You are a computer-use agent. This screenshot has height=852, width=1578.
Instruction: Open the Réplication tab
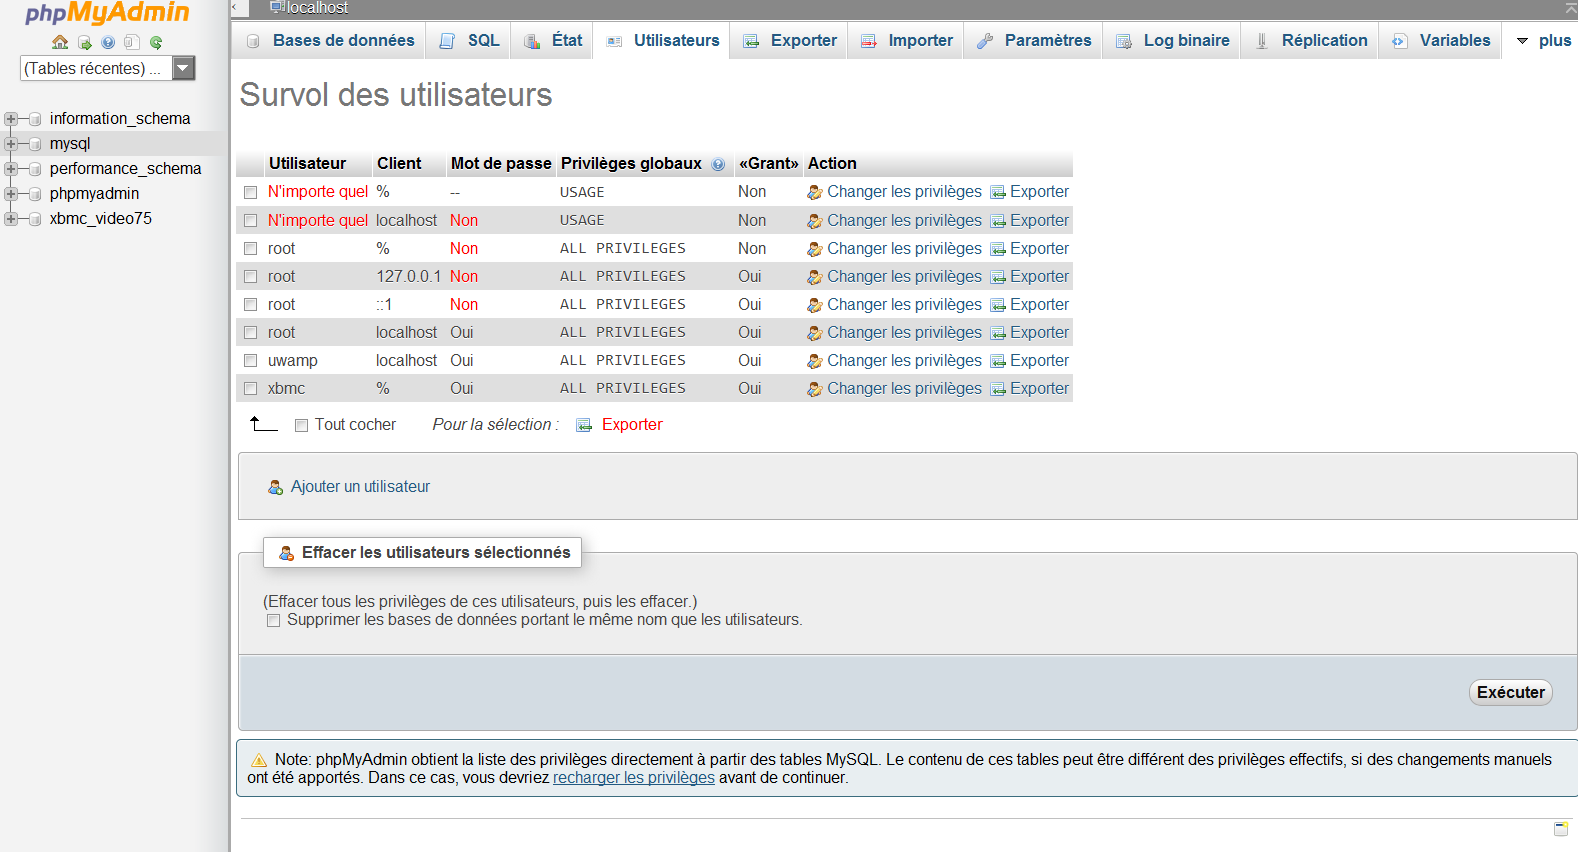click(x=1311, y=41)
